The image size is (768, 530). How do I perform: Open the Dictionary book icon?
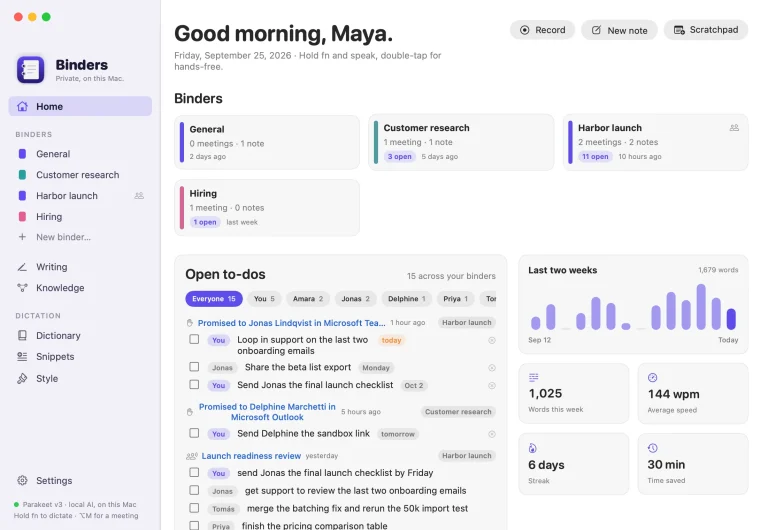(22, 336)
